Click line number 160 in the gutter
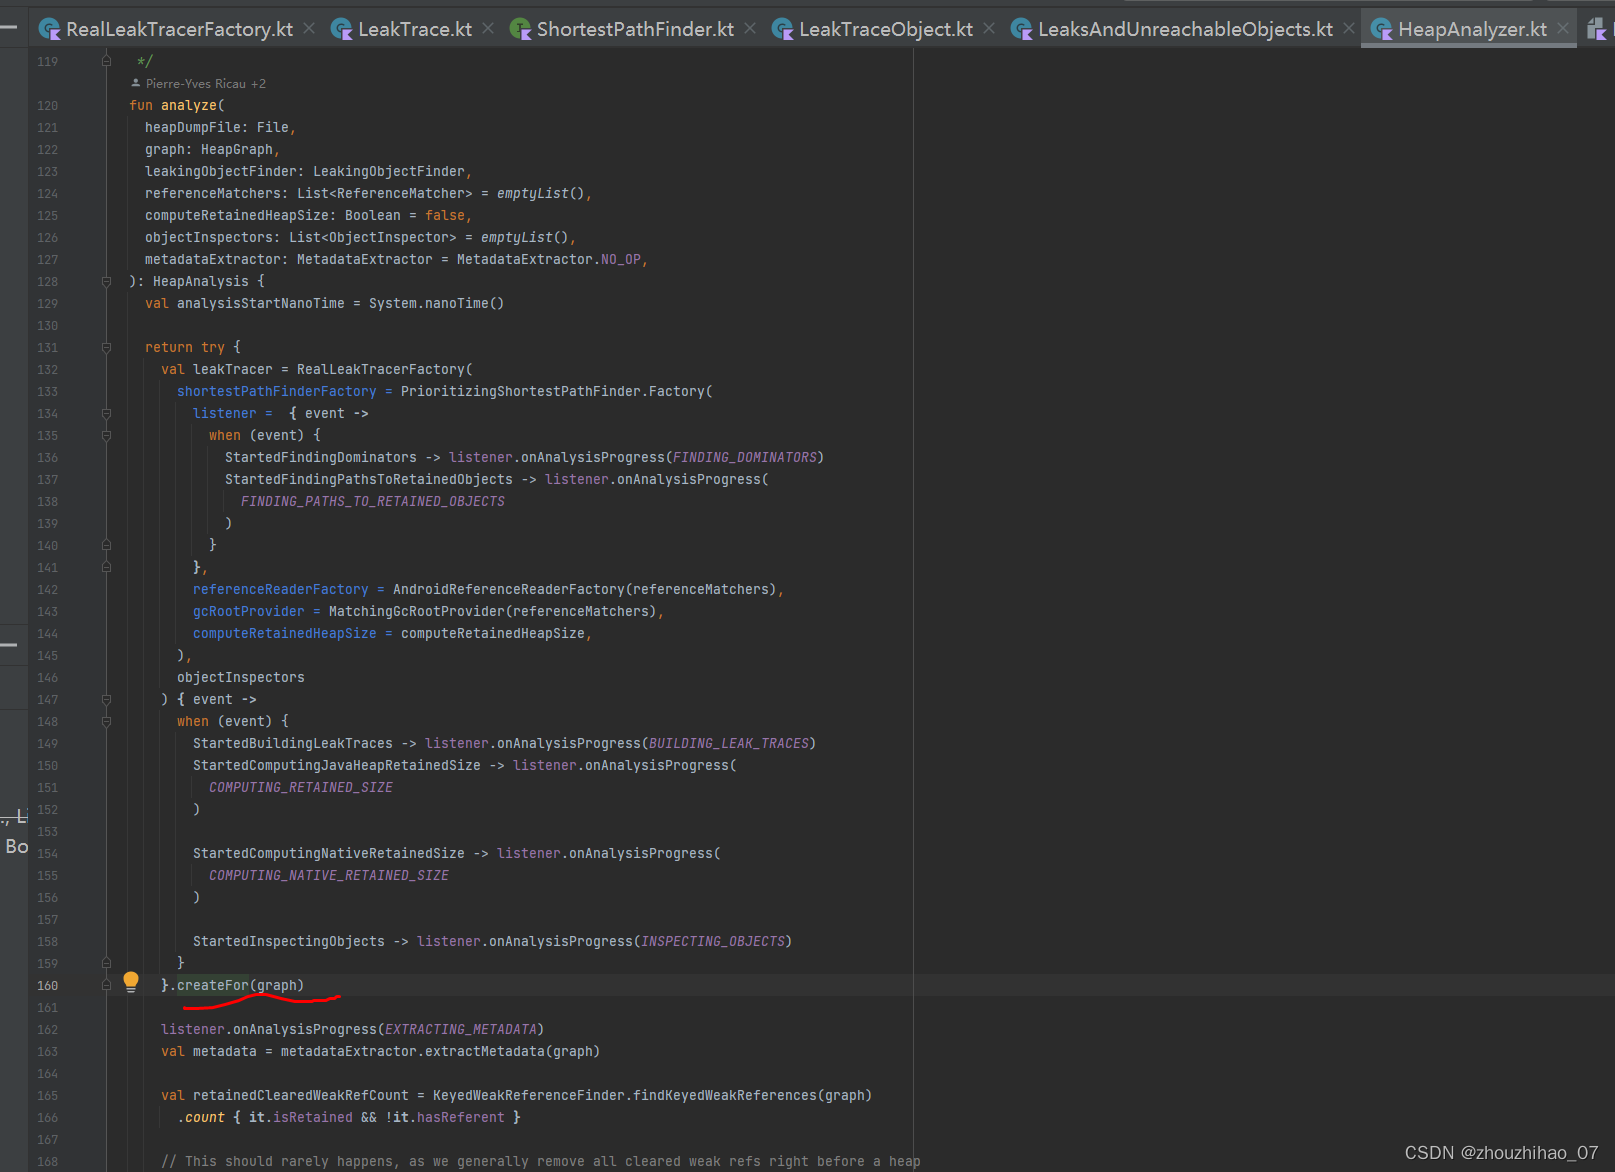The height and width of the screenshot is (1172, 1615). pos(47,985)
